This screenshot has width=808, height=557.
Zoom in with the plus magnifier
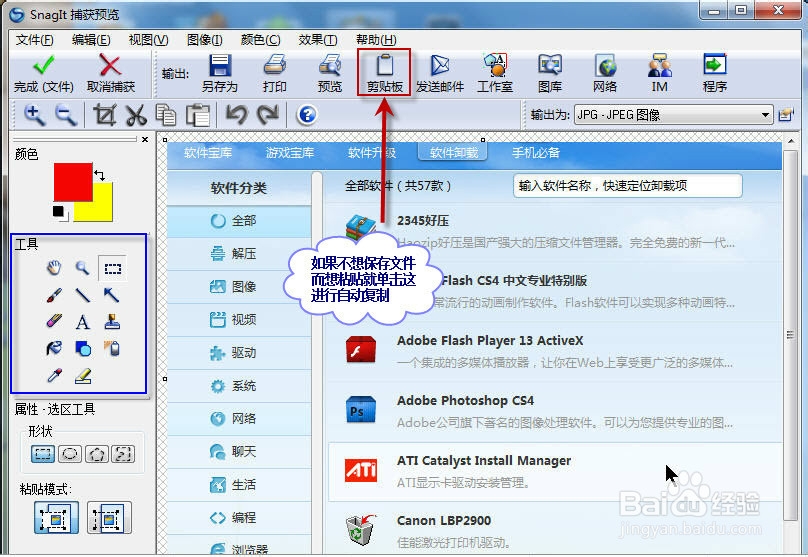pyautogui.click(x=35, y=115)
